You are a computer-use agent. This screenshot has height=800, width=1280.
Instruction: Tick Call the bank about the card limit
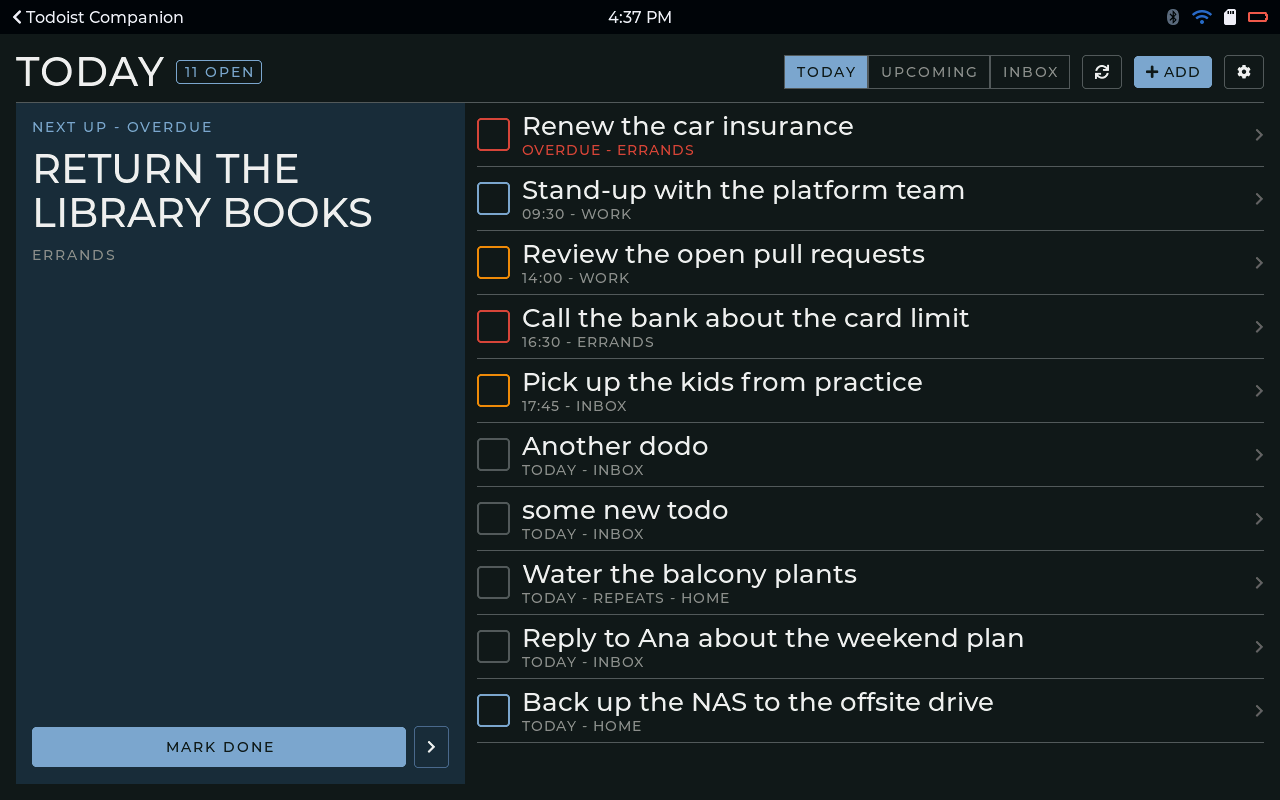click(x=493, y=327)
